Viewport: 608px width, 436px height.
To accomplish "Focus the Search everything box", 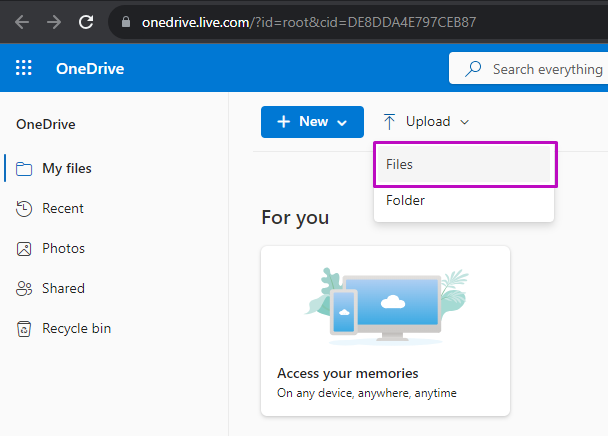I will pyautogui.click(x=529, y=68).
